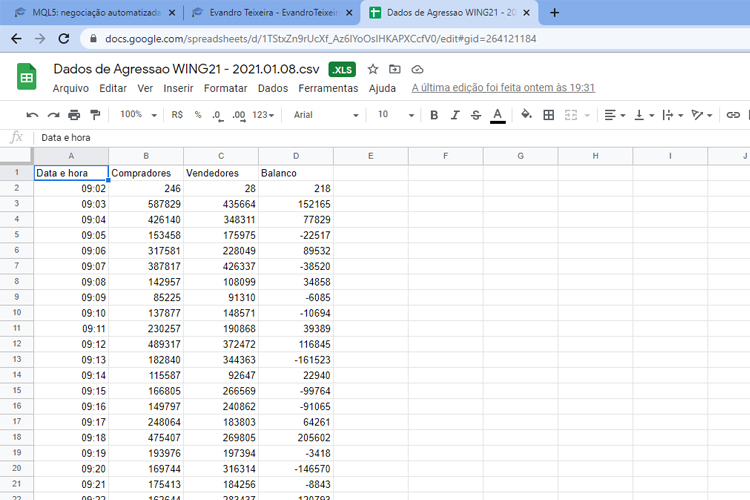This screenshot has width=750, height=500.
Task: Open the Editar menu
Action: click(x=113, y=89)
